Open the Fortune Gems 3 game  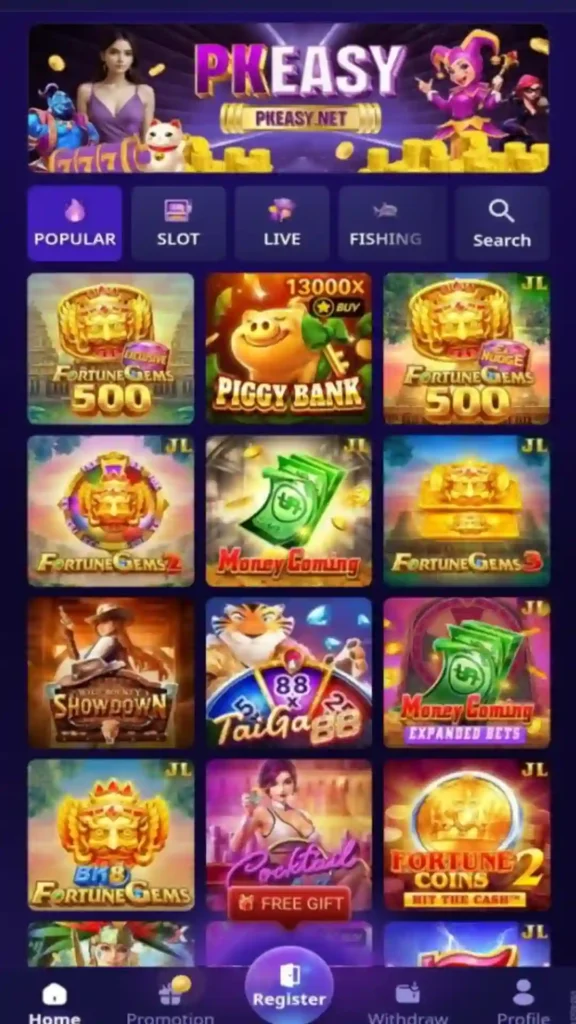[x=466, y=511]
